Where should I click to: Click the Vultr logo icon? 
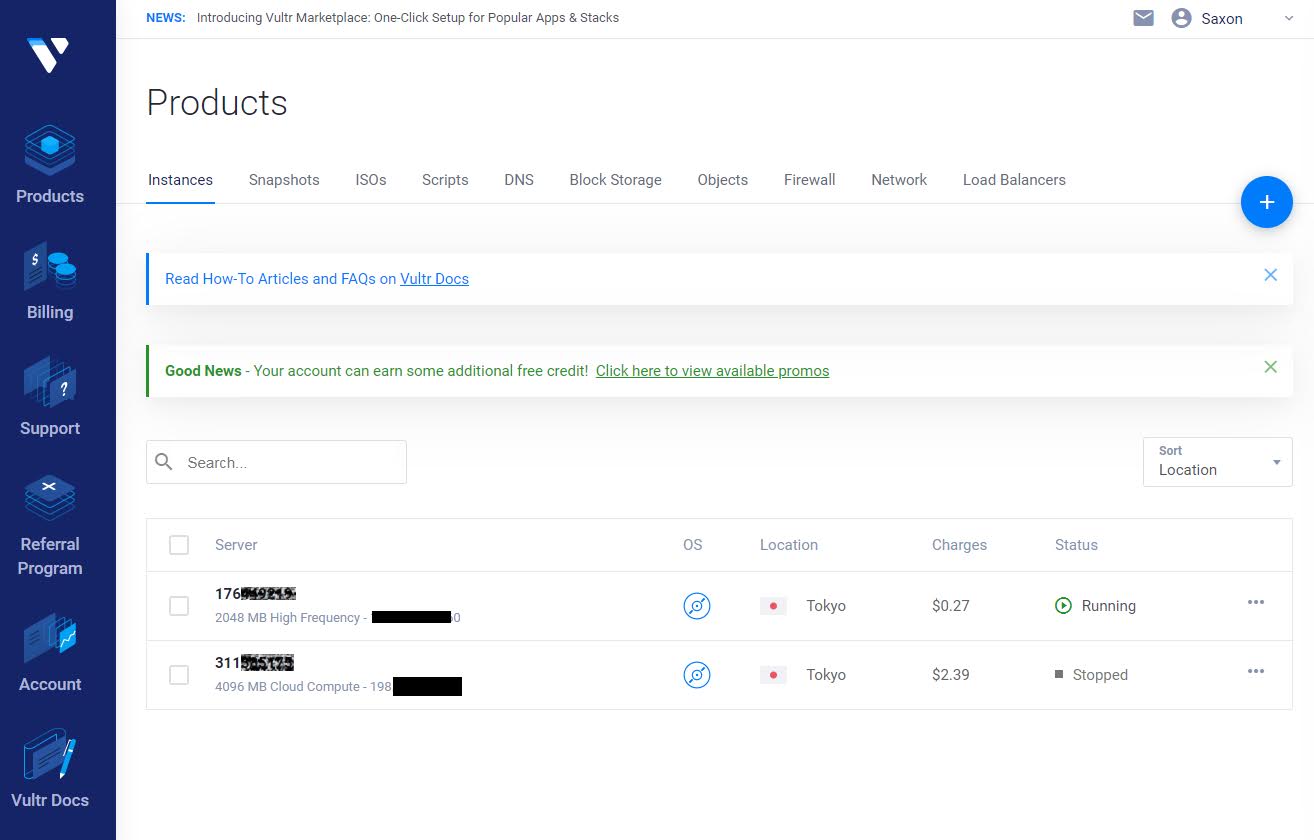pos(48,55)
